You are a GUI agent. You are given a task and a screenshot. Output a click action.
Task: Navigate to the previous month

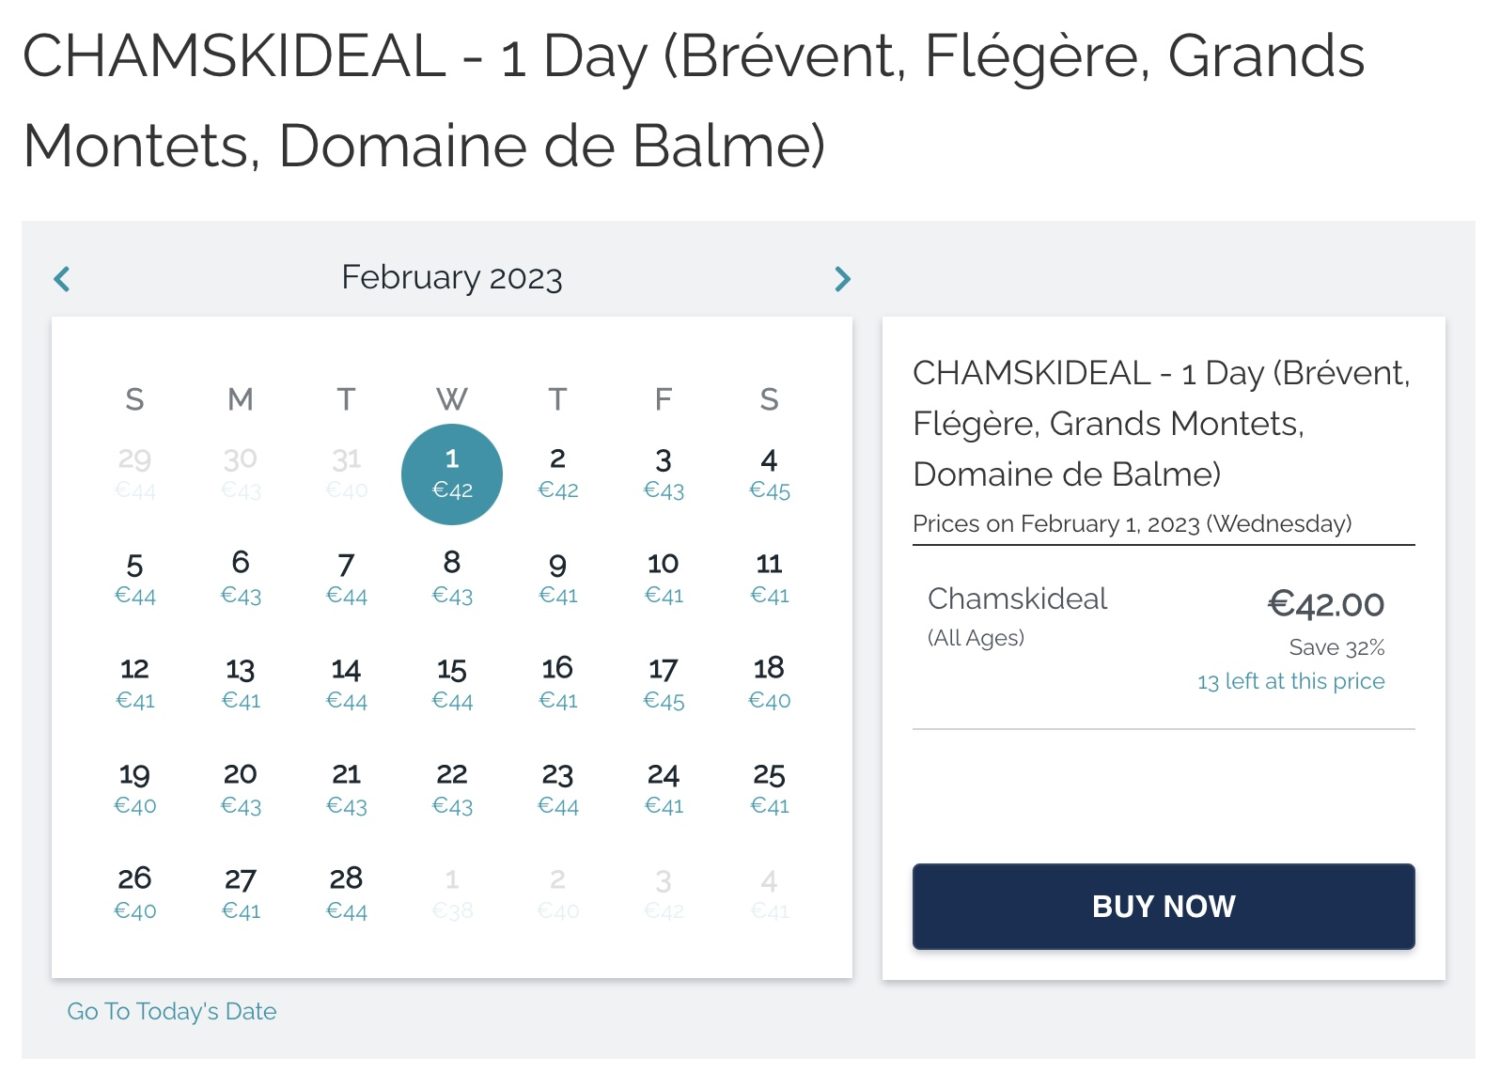[61, 278]
